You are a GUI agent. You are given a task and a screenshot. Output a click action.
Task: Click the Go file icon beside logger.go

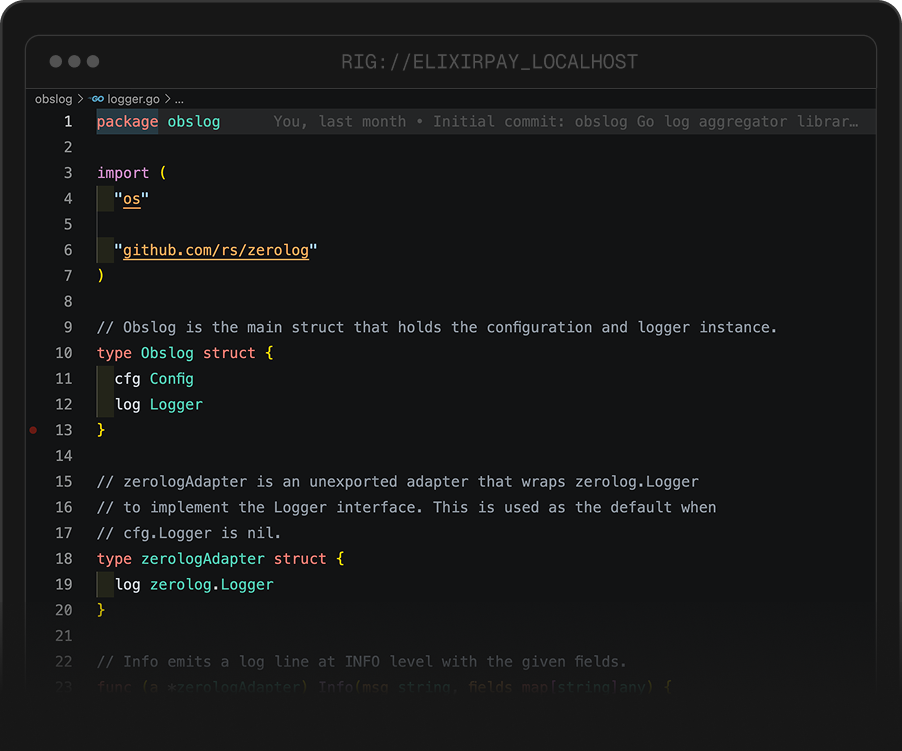(x=97, y=99)
